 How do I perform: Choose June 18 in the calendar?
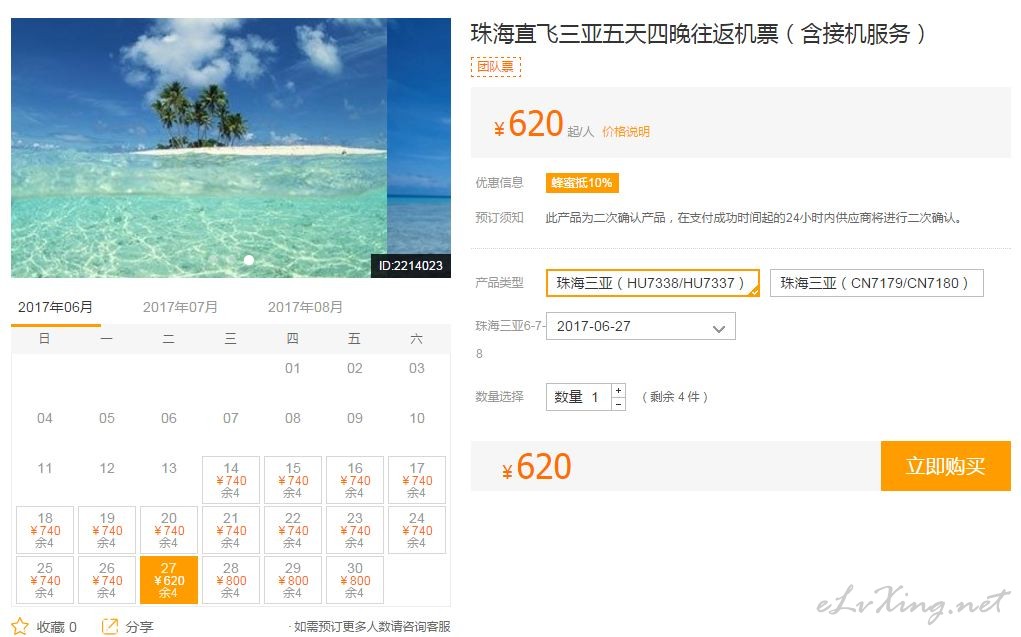pos(45,530)
